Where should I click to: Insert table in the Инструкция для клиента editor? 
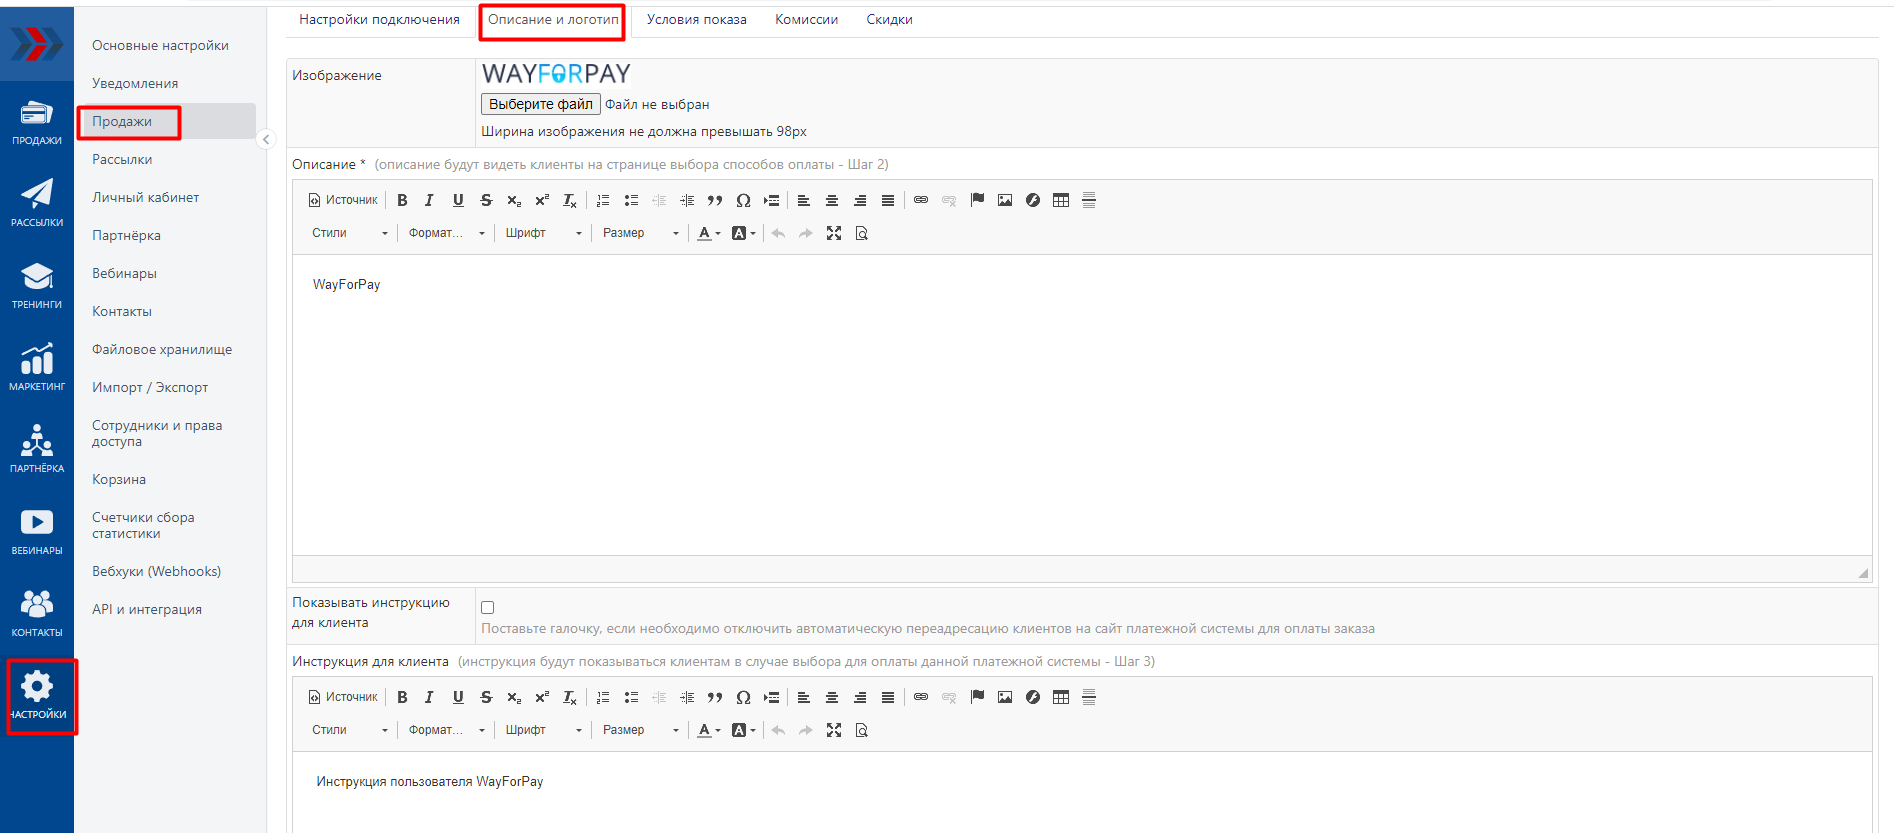point(1061,697)
